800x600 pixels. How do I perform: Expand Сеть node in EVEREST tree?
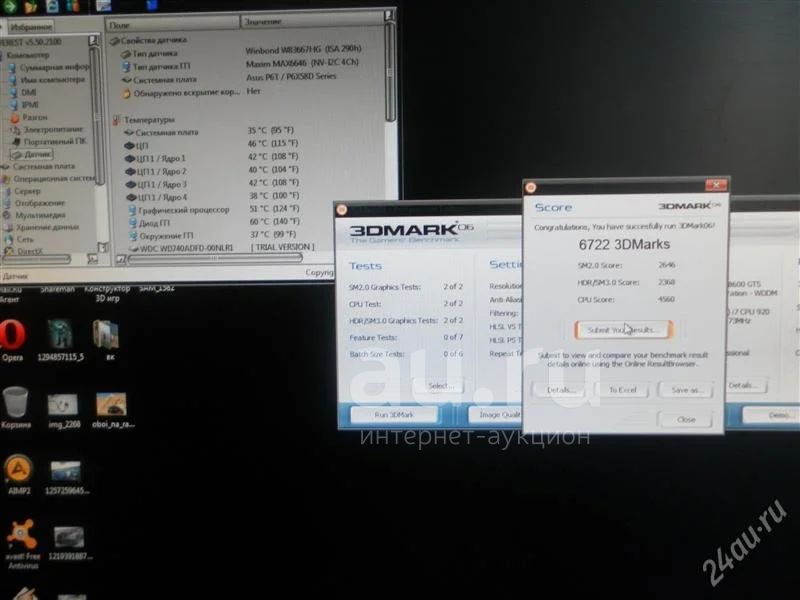19,239
